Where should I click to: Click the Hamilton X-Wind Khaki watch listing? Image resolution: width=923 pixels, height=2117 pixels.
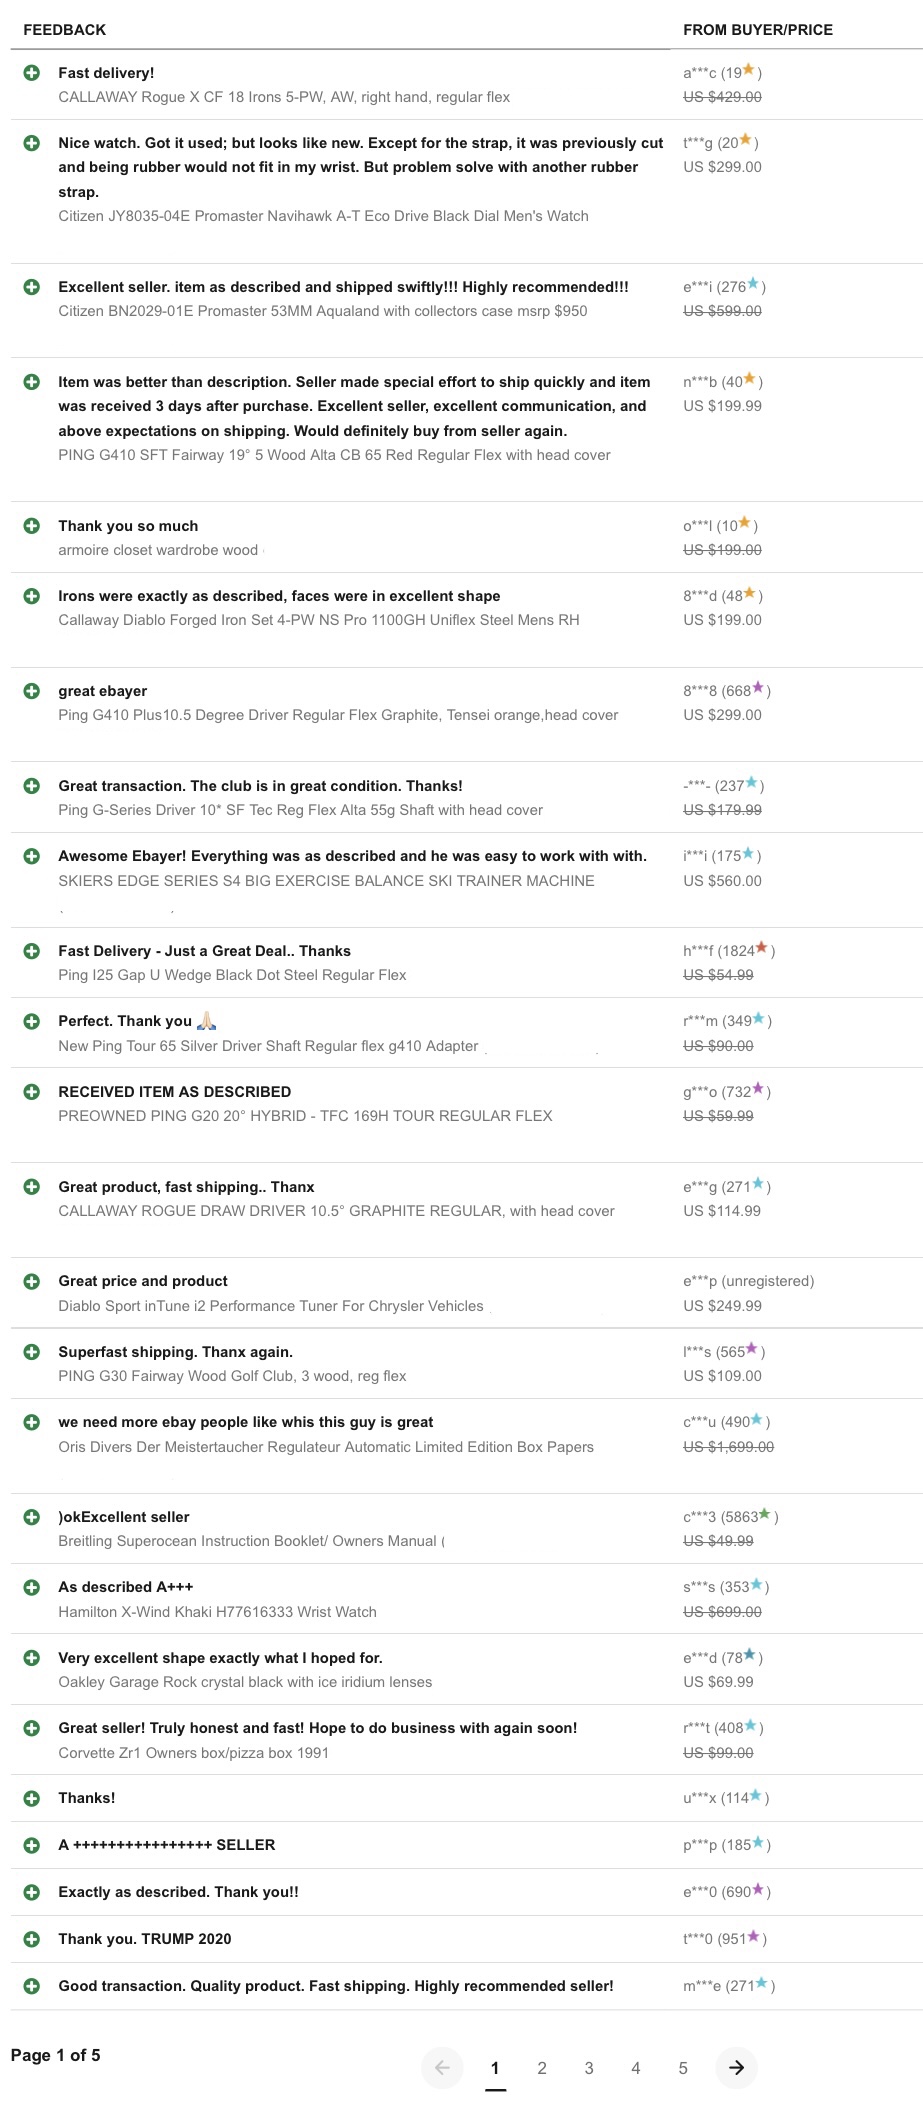click(x=217, y=1612)
